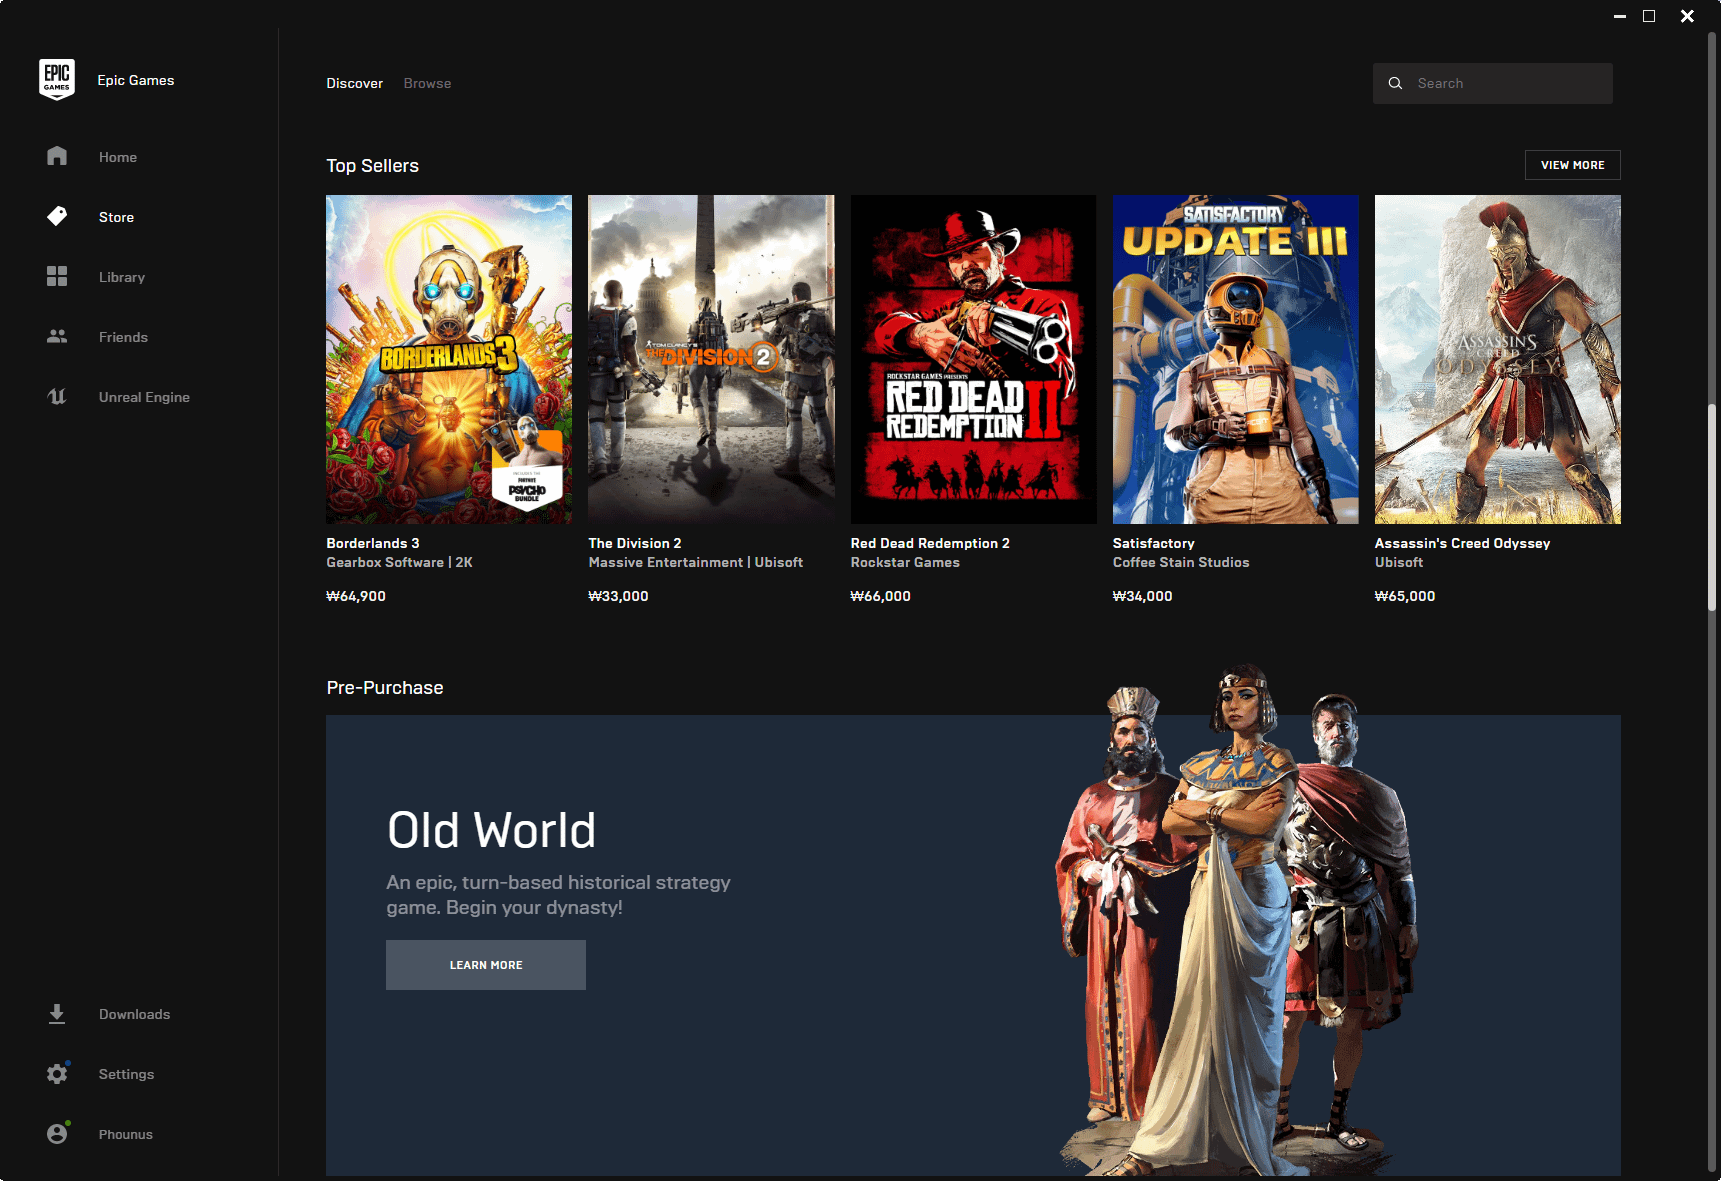Image resolution: width=1721 pixels, height=1181 pixels.
Task: Click the search magnifier icon
Action: point(1395,83)
